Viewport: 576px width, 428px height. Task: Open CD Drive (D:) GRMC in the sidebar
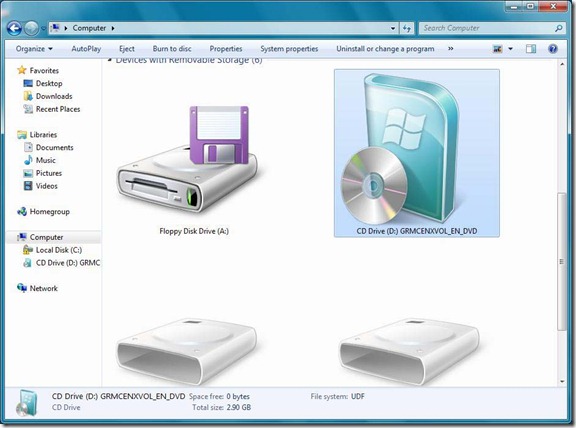point(68,263)
